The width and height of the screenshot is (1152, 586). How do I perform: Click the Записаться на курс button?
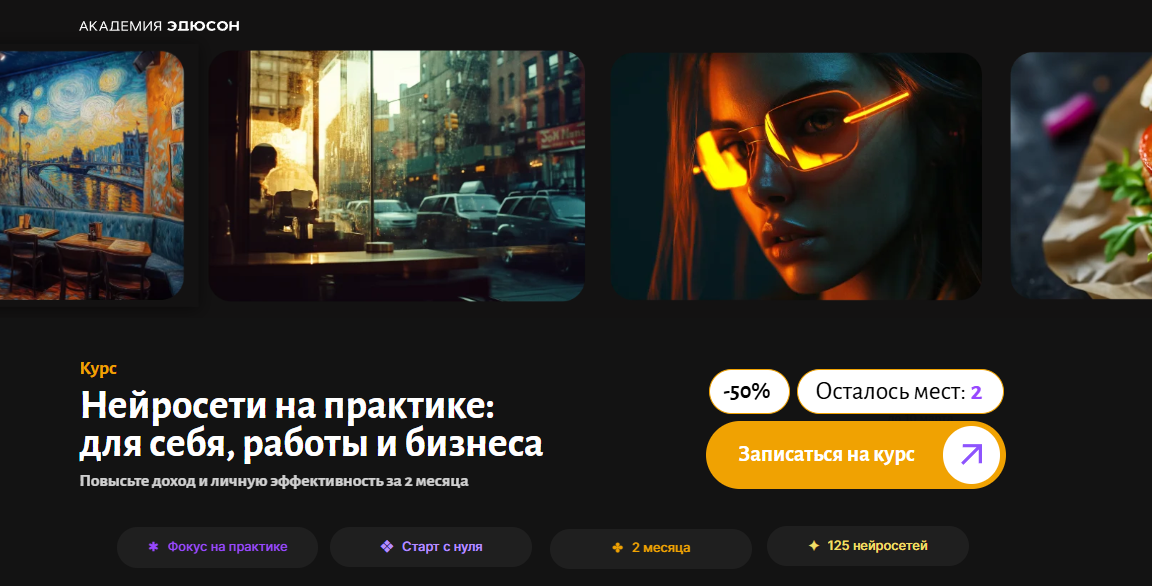(x=855, y=455)
